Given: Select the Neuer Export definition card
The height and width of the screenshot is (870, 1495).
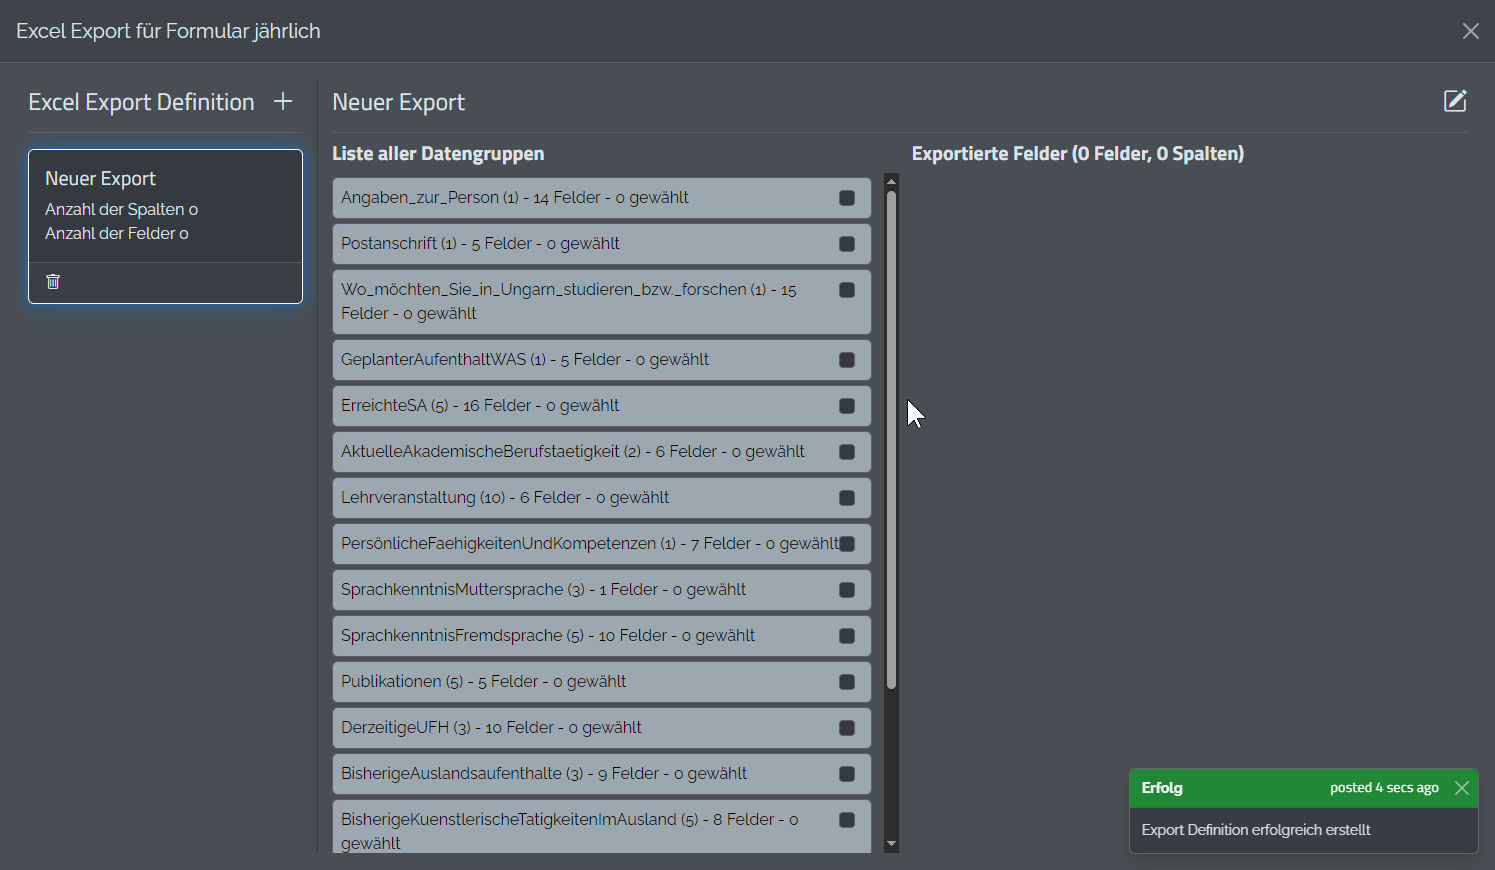Looking at the screenshot, I should [165, 205].
